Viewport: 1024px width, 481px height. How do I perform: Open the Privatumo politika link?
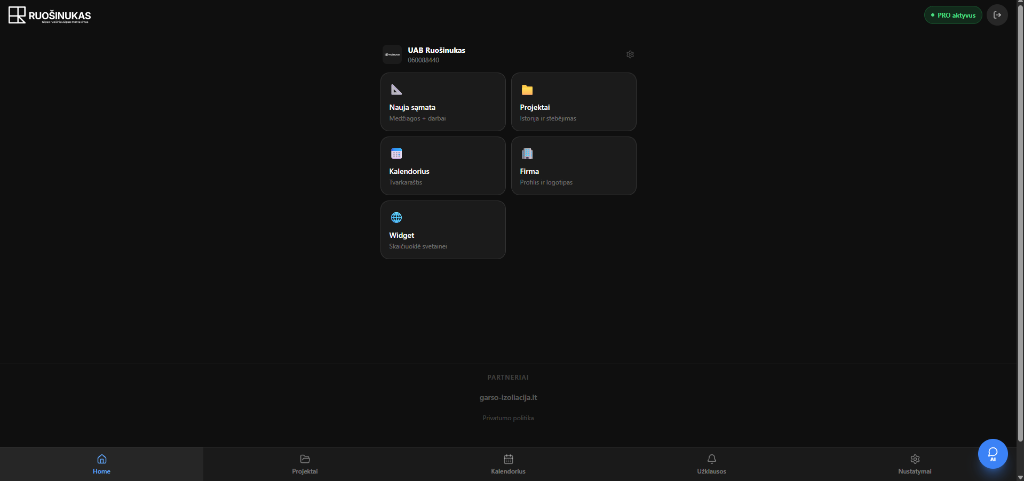pyautogui.click(x=508, y=418)
